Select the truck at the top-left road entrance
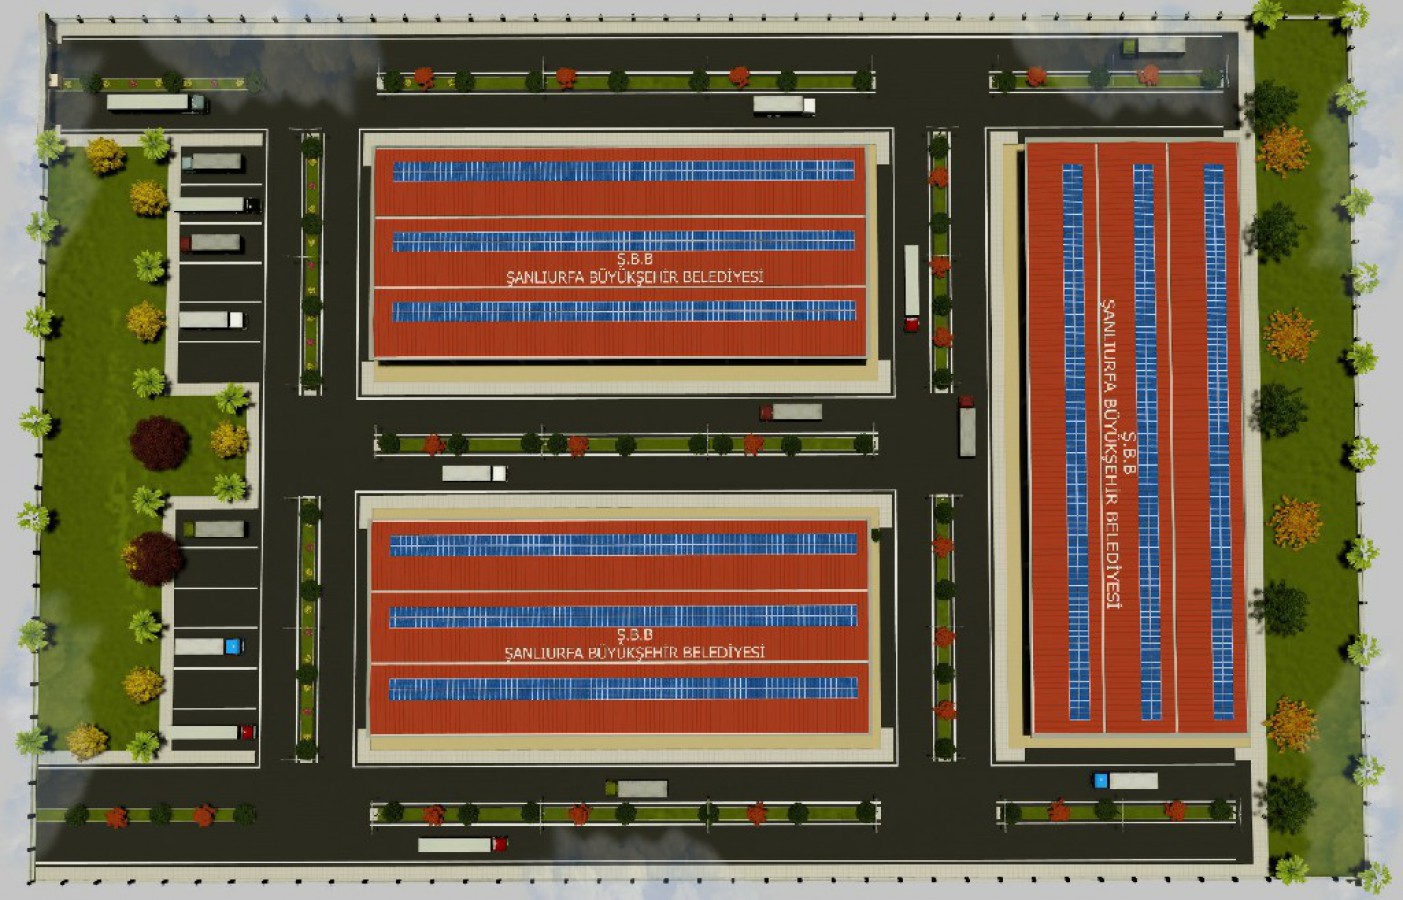 [157, 103]
